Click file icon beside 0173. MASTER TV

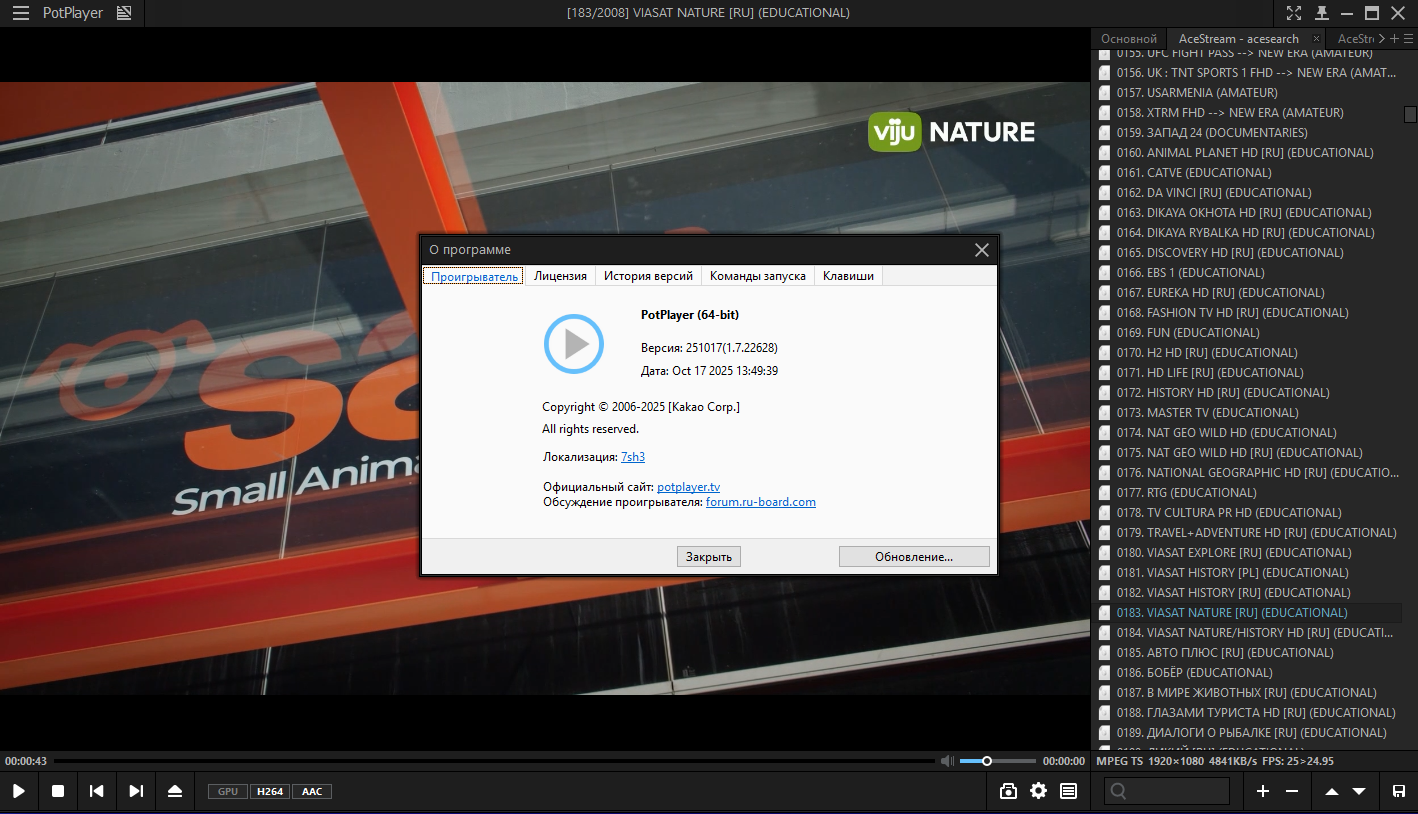click(x=1105, y=413)
